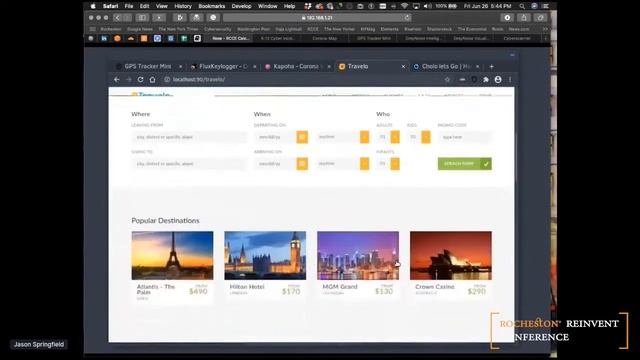Click the Atlantis - The Palm title
Viewport: 640px width, 360px height.
click(x=156, y=289)
